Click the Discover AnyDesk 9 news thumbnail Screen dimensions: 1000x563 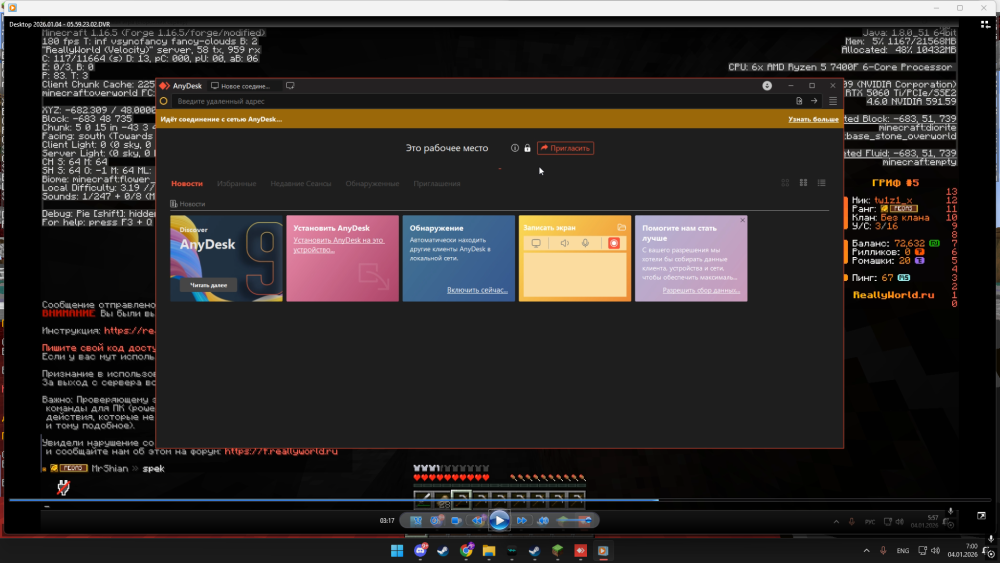pyautogui.click(x=226, y=258)
